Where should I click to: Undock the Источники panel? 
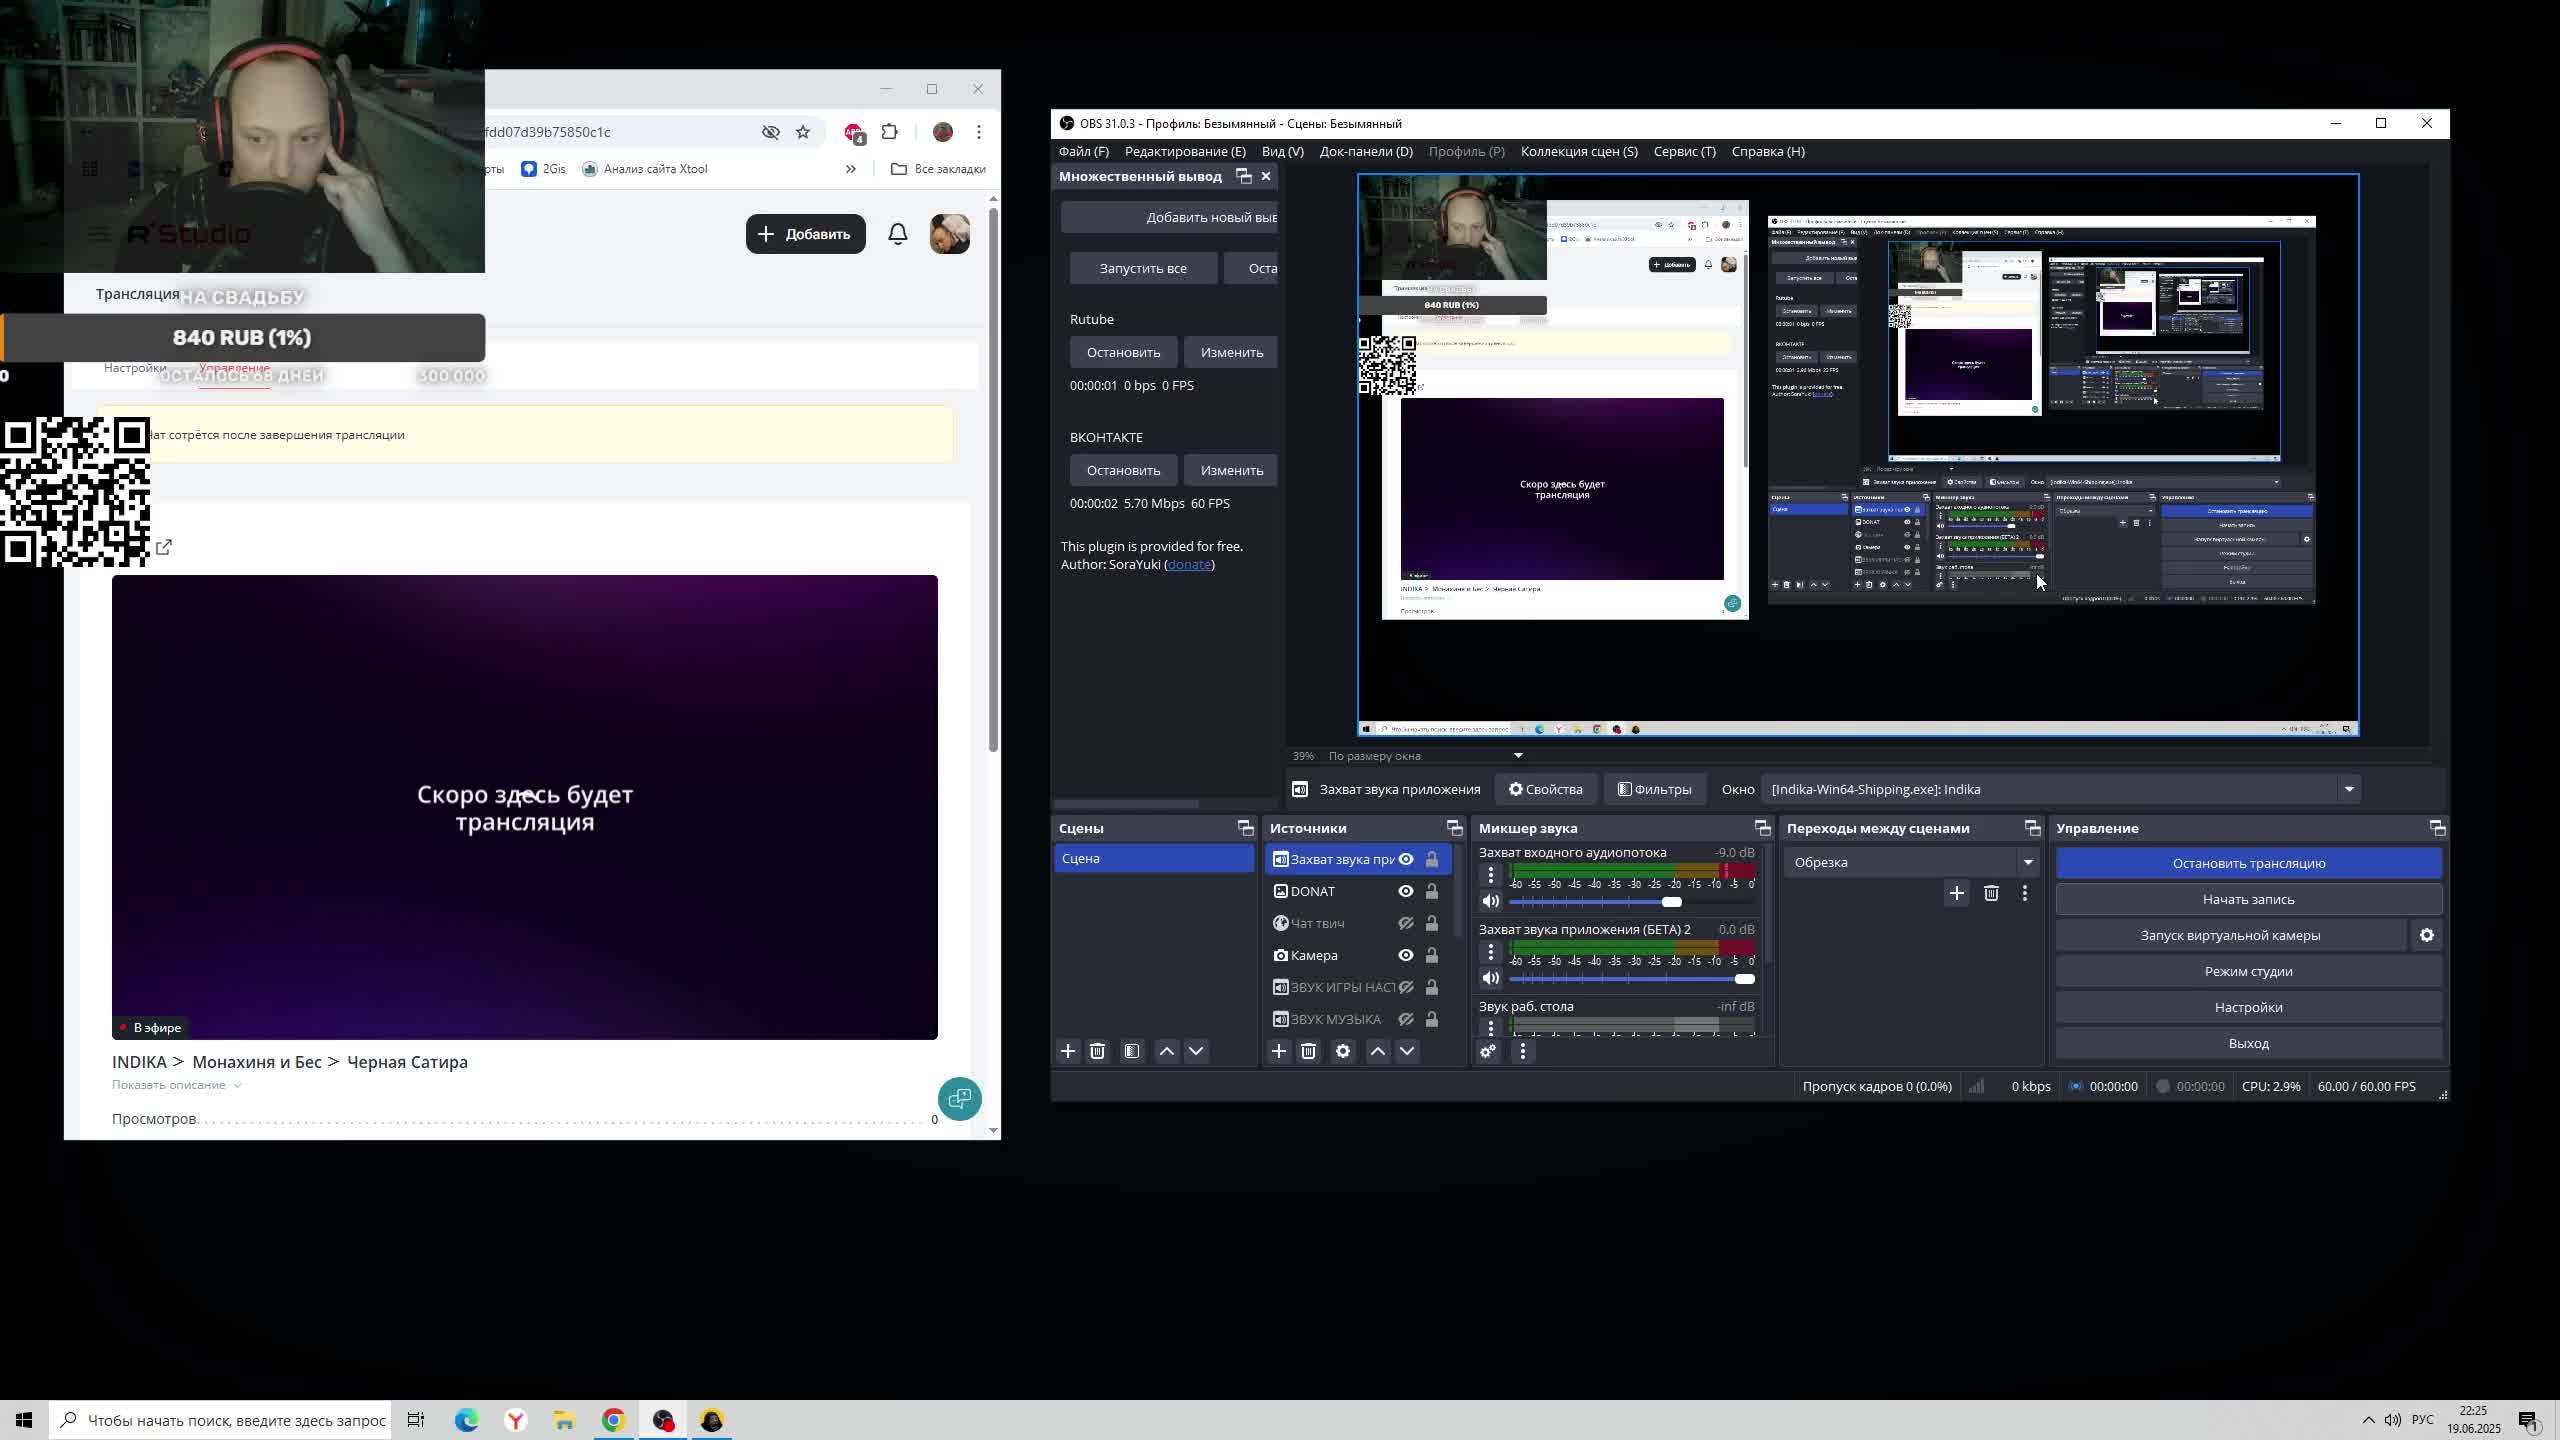(x=1454, y=828)
